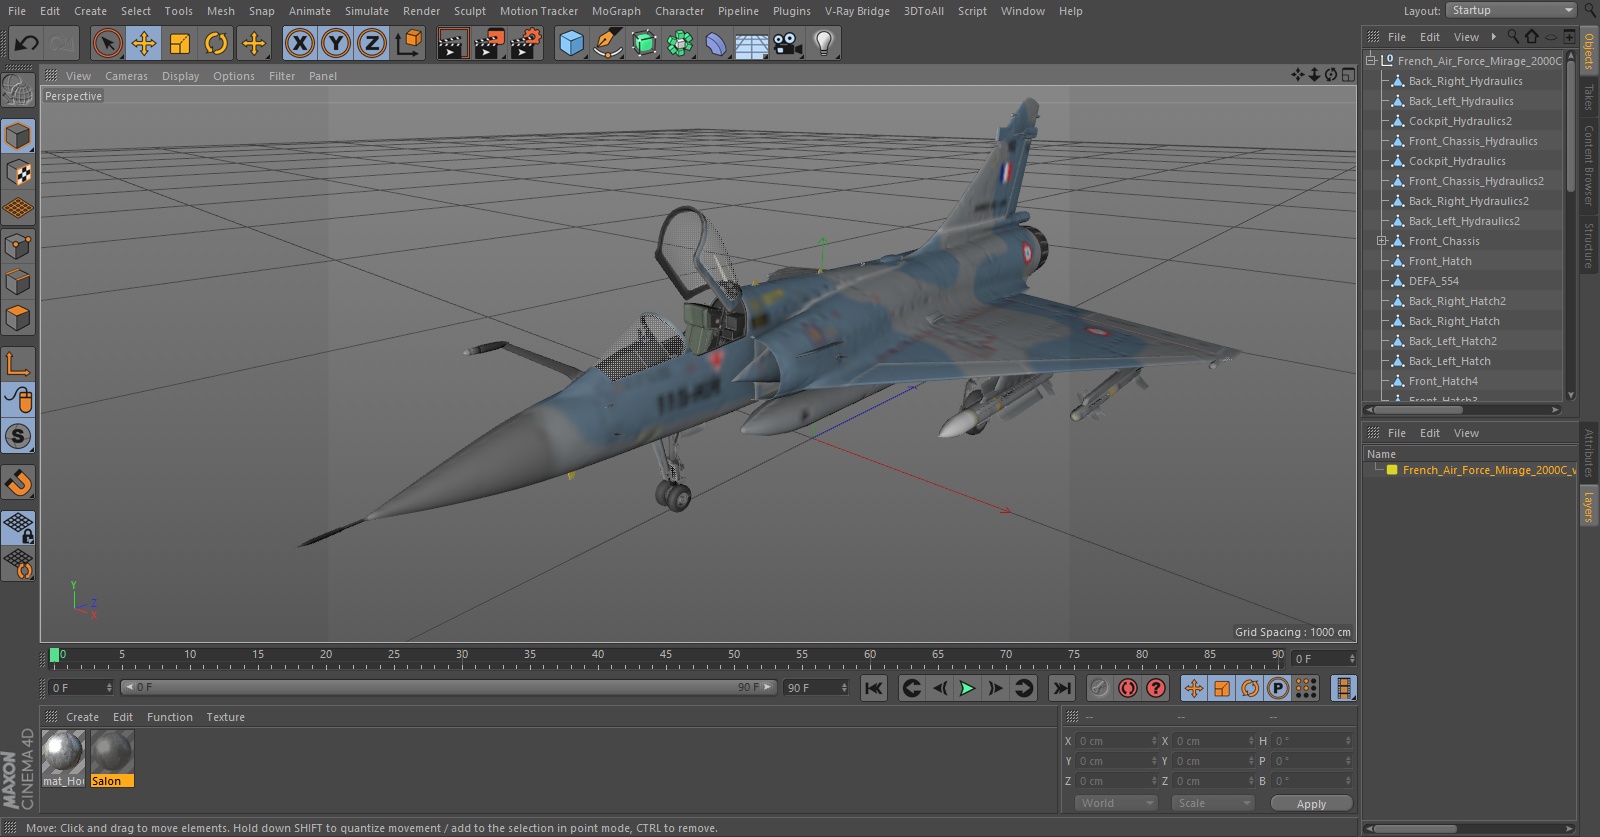Select the Cockpit_Hydraulics object
The height and width of the screenshot is (837, 1600).
pyautogui.click(x=1457, y=161)
